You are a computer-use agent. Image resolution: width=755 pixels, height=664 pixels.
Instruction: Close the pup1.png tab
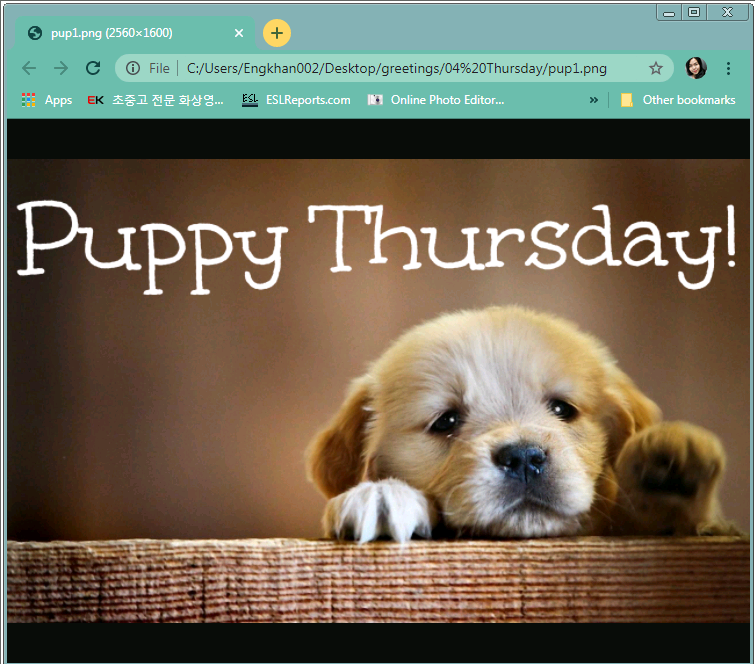(x=239, y=33)
